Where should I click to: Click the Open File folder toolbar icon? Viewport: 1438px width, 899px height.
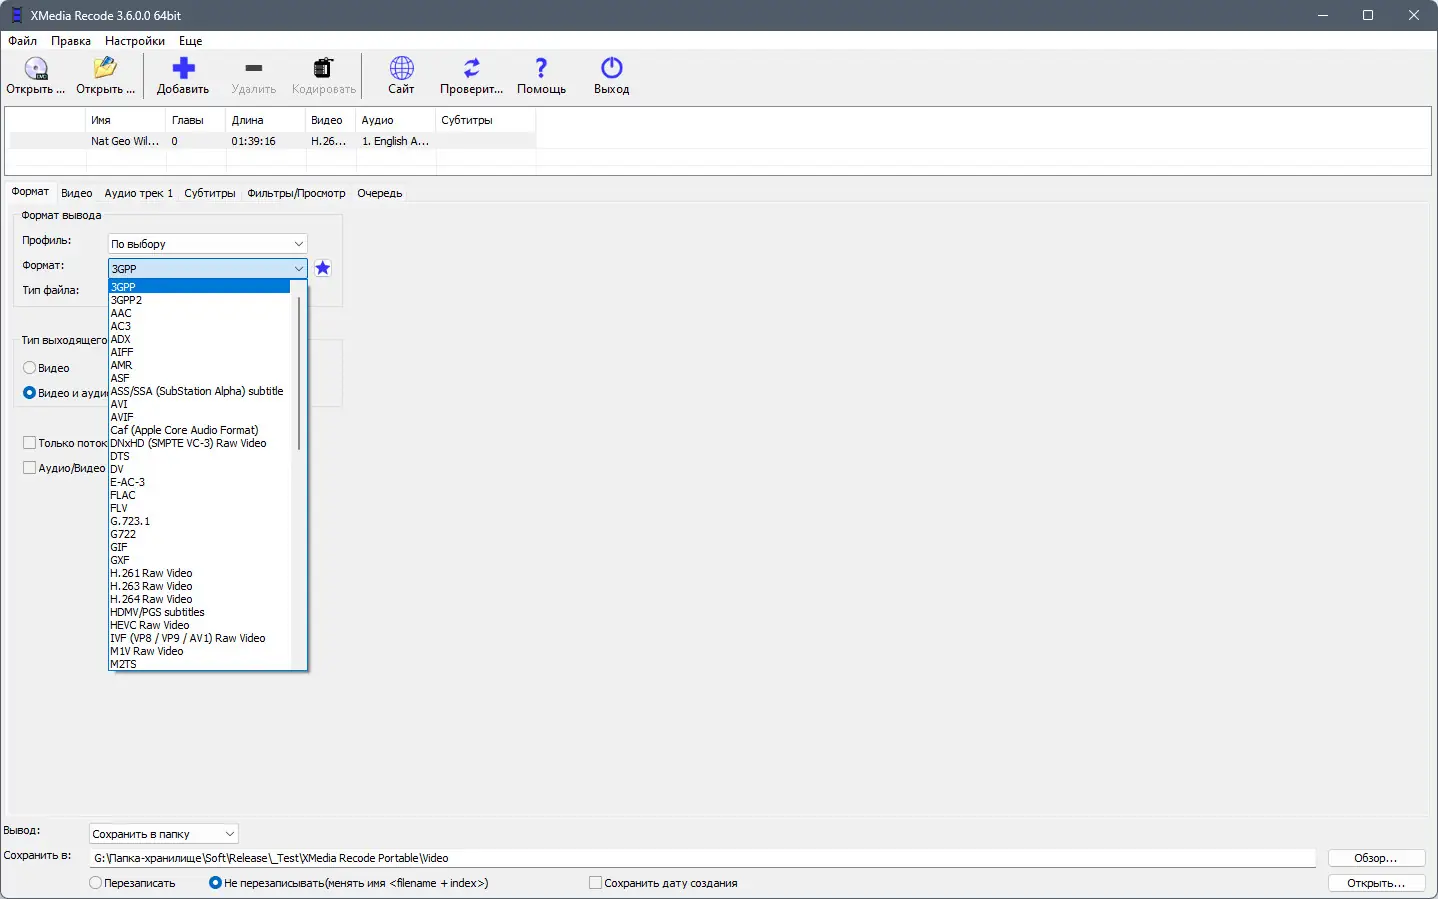[x=105, y=68]
